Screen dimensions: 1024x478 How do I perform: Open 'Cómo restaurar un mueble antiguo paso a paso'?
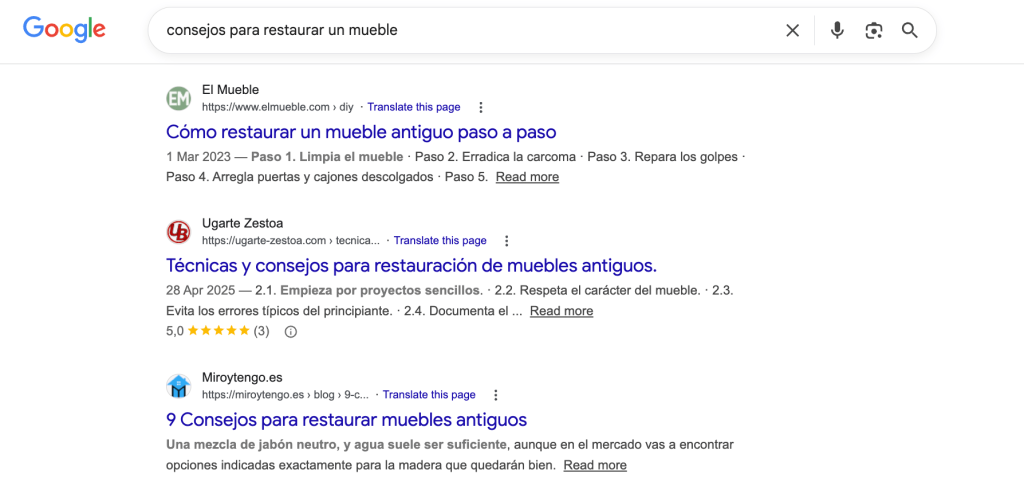(x=361, y=132)
